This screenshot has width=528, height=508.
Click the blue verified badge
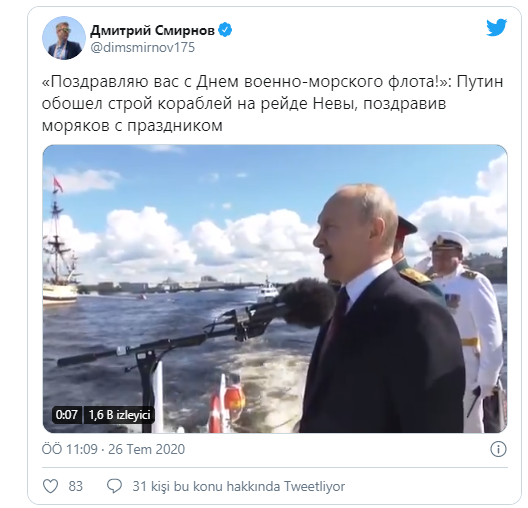click(225, 30)
